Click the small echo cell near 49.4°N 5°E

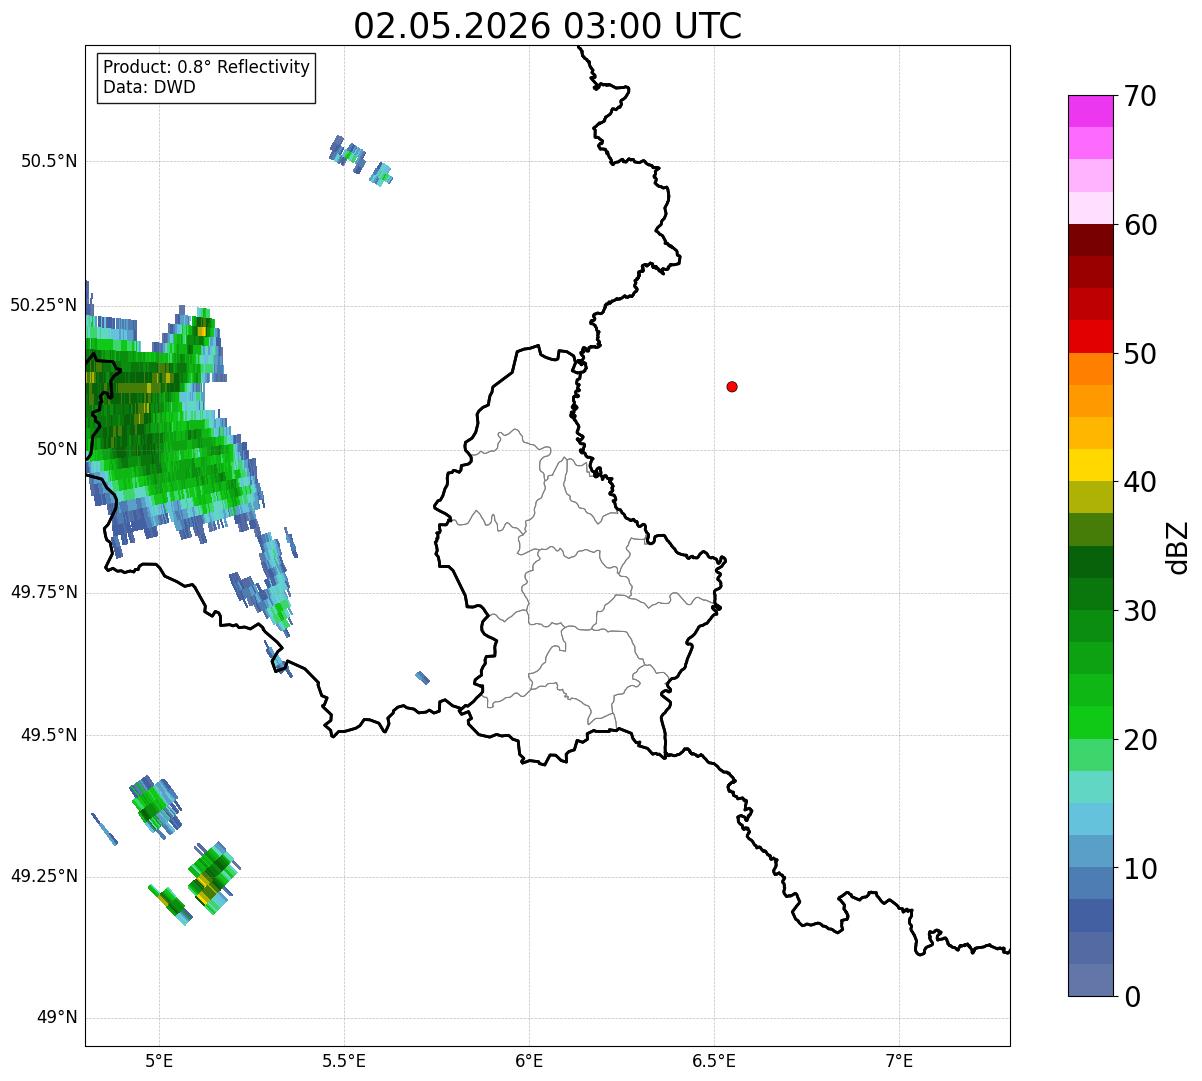155,804
